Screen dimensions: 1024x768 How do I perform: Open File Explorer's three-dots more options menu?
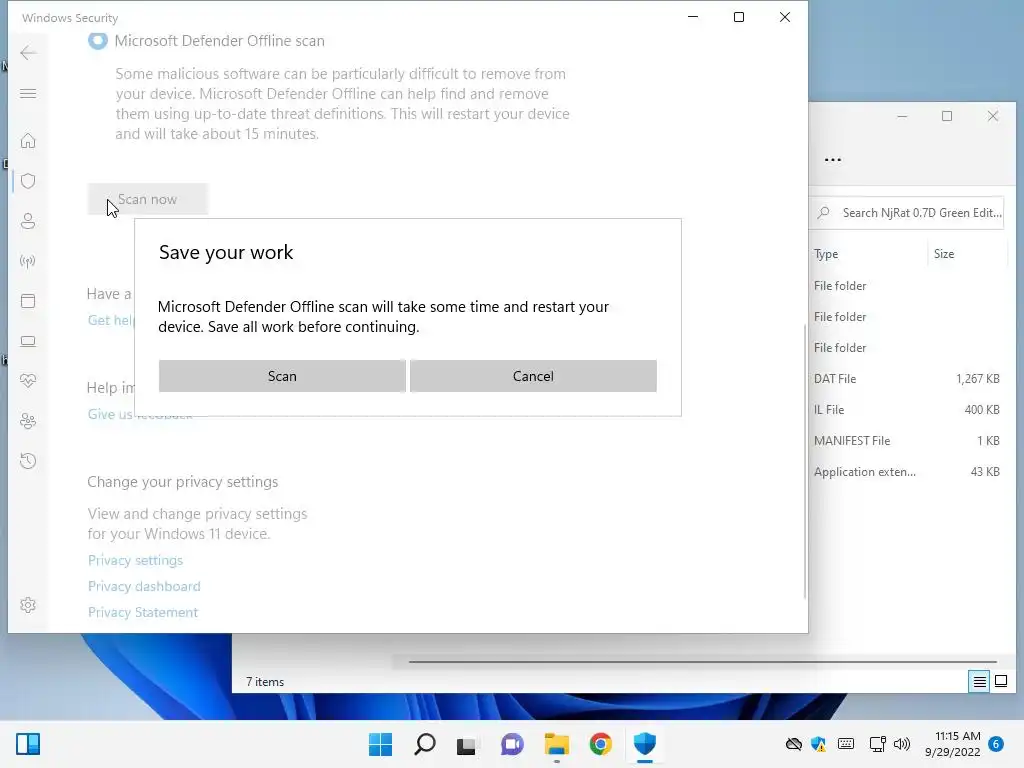coord(833,159)
